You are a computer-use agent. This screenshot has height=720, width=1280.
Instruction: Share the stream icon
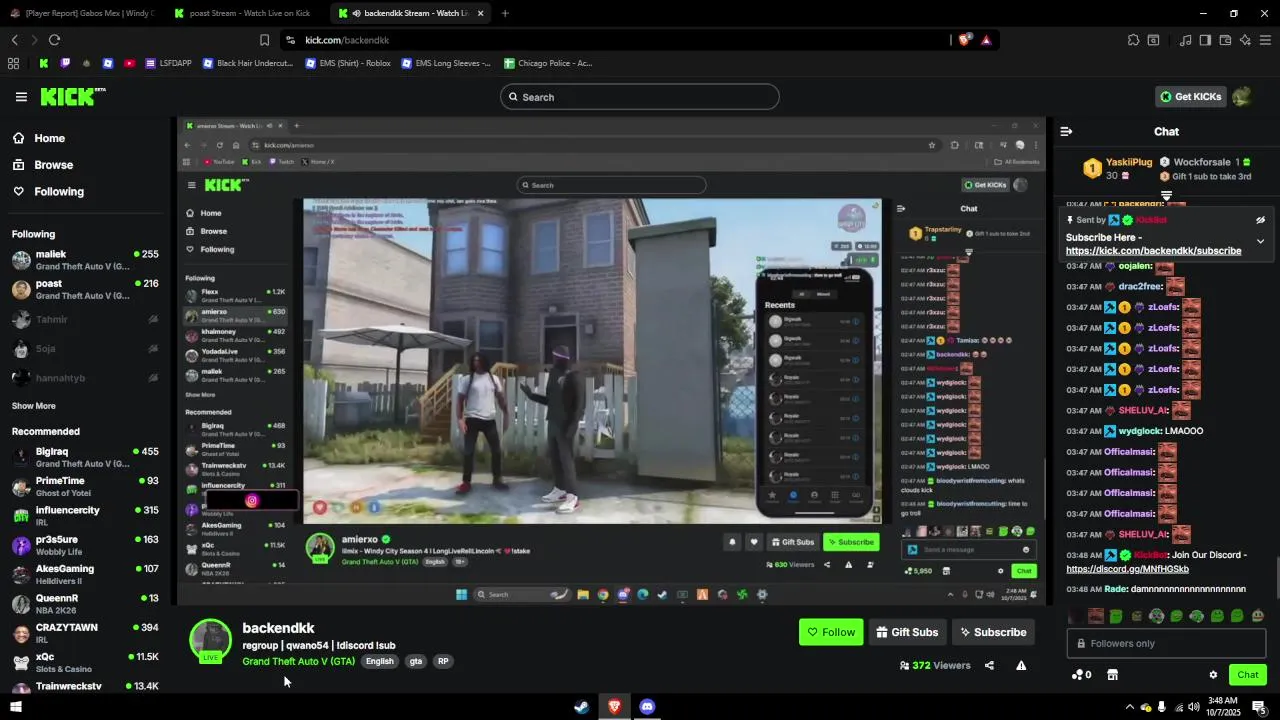pyautogui.click(x=989, y=665)
